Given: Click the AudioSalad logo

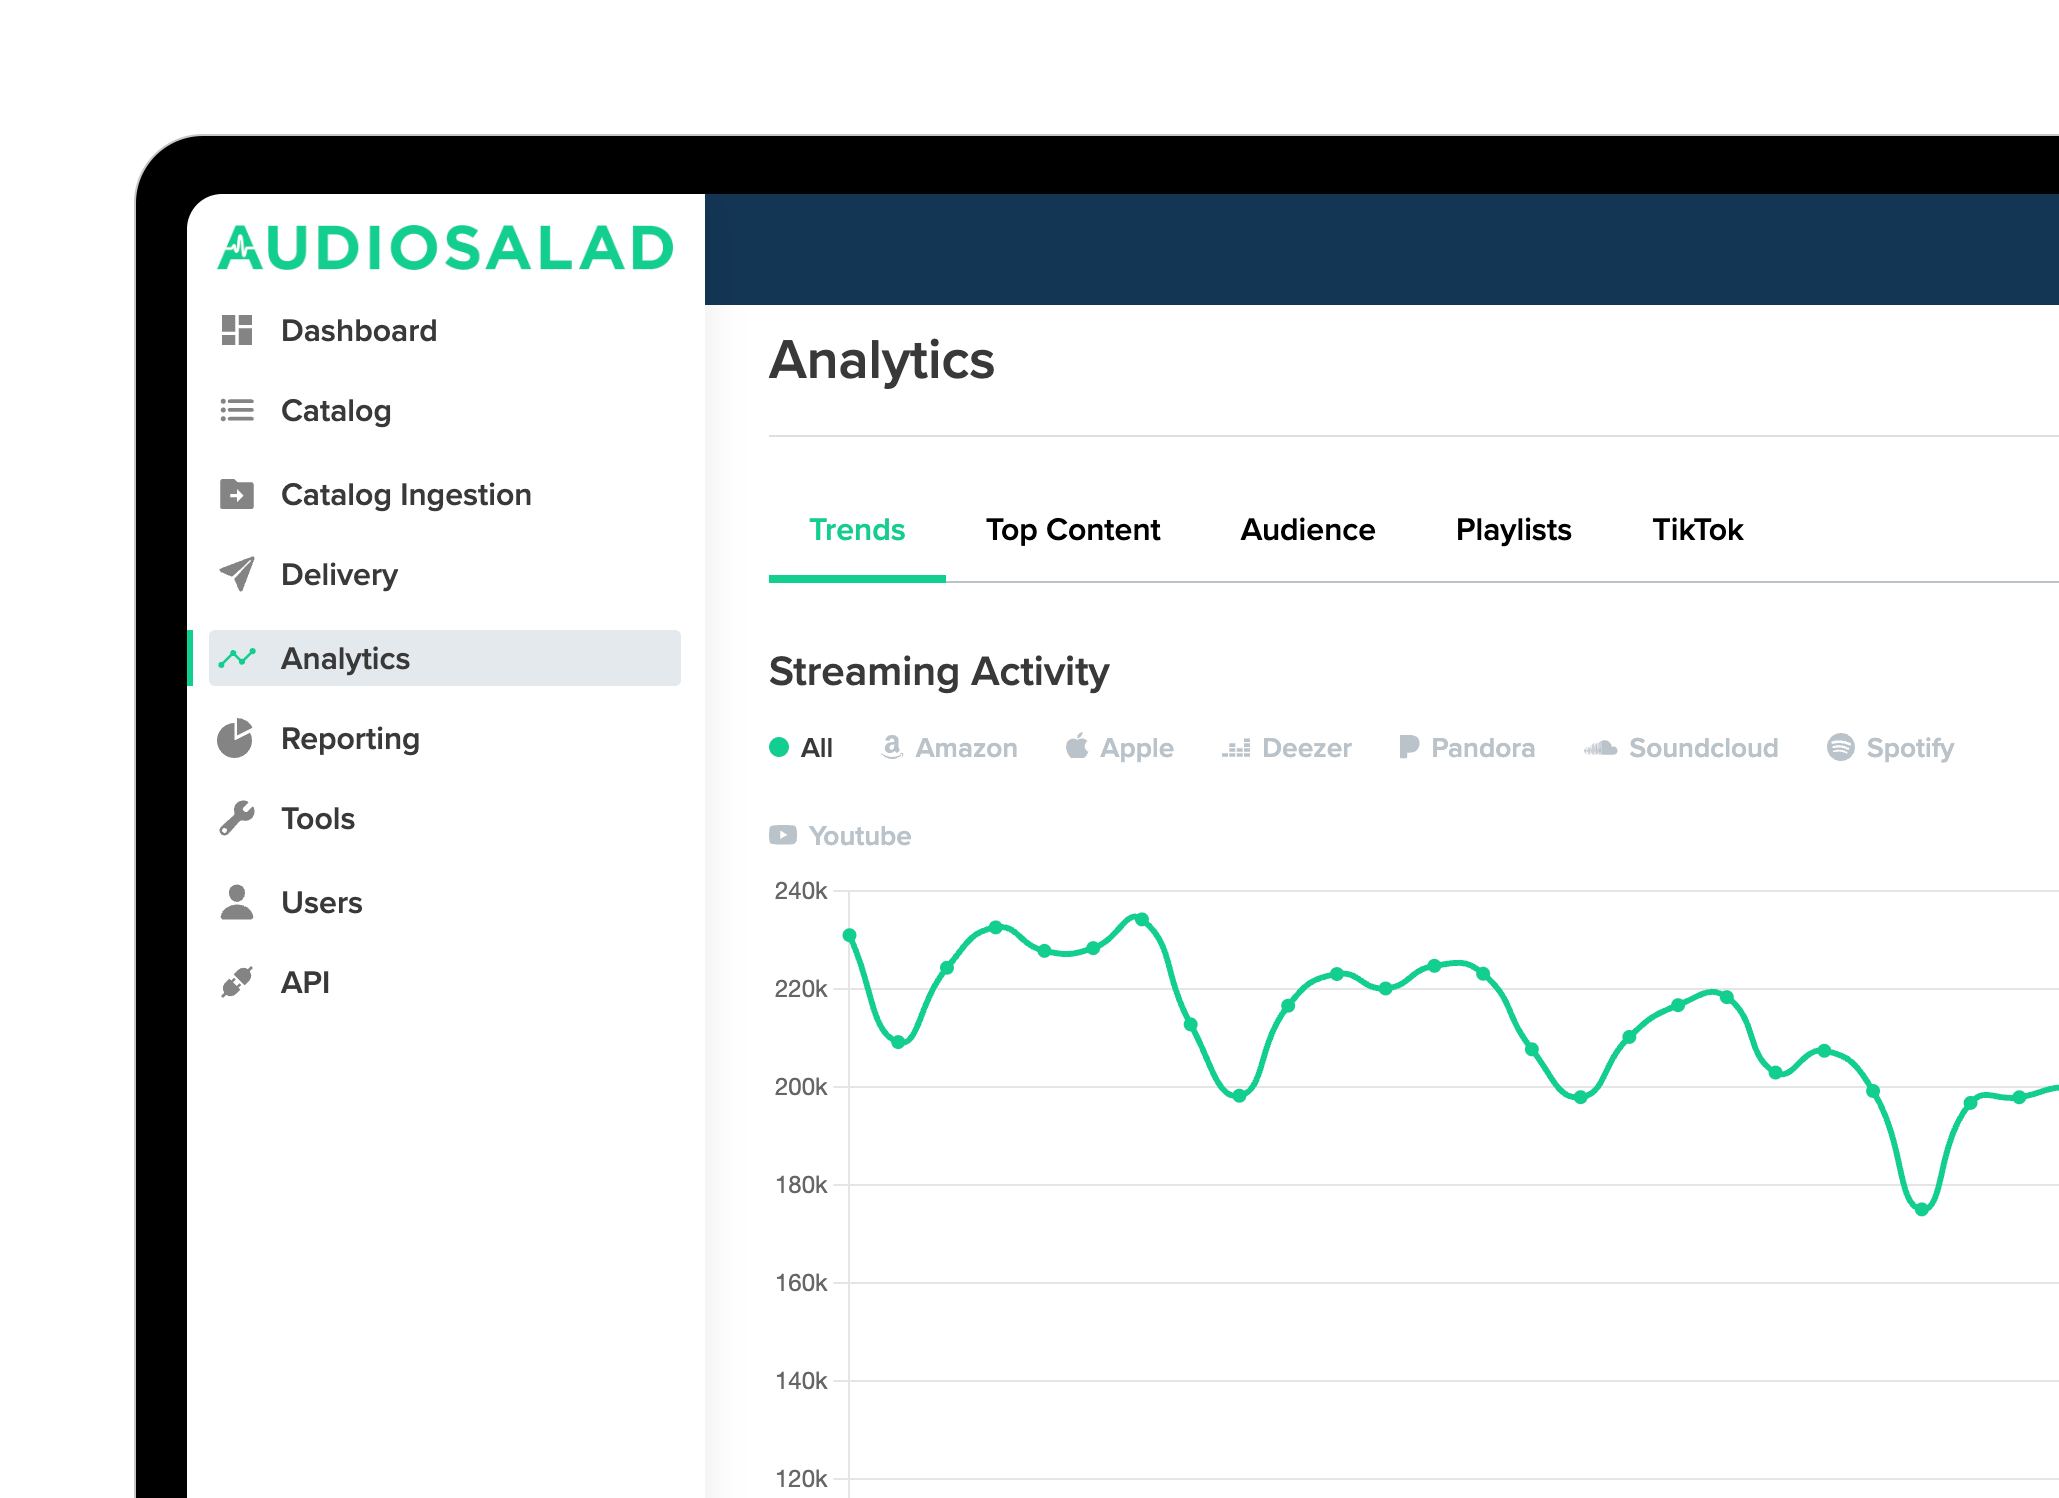Looking at the screenshot, I should point(446,248).
